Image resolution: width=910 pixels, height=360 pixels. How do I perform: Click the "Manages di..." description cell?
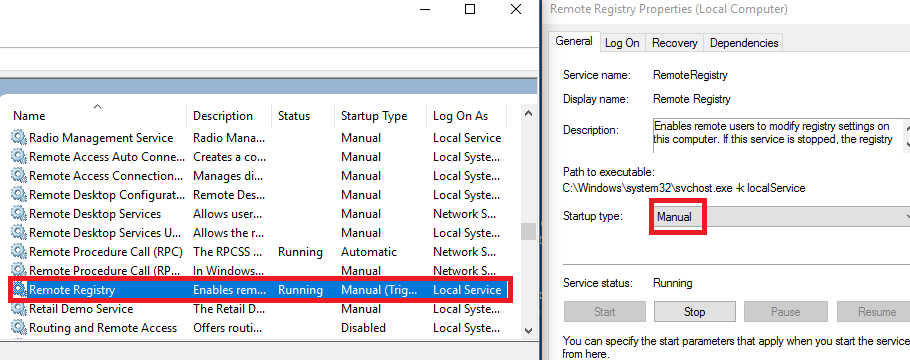point(229,176)
